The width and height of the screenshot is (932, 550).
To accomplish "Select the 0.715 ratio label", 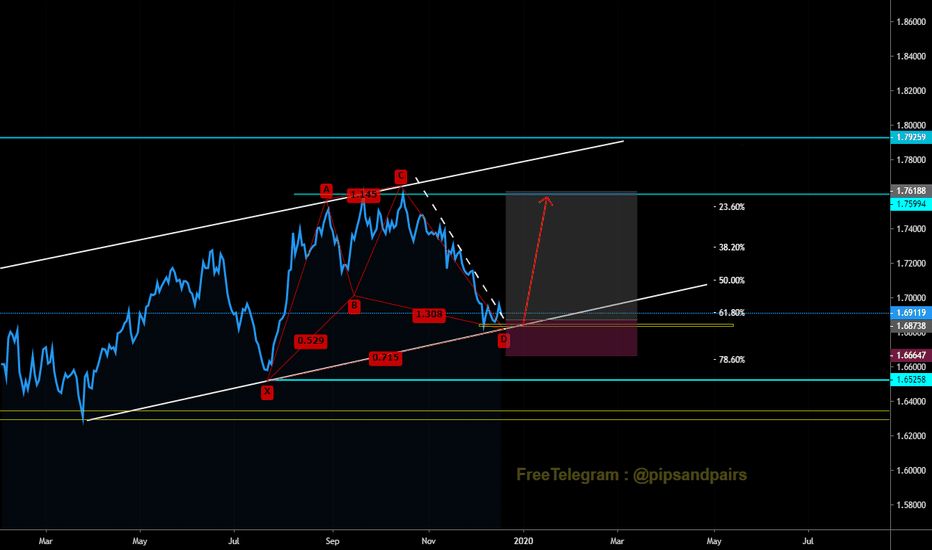I will (x=384, y=357).
